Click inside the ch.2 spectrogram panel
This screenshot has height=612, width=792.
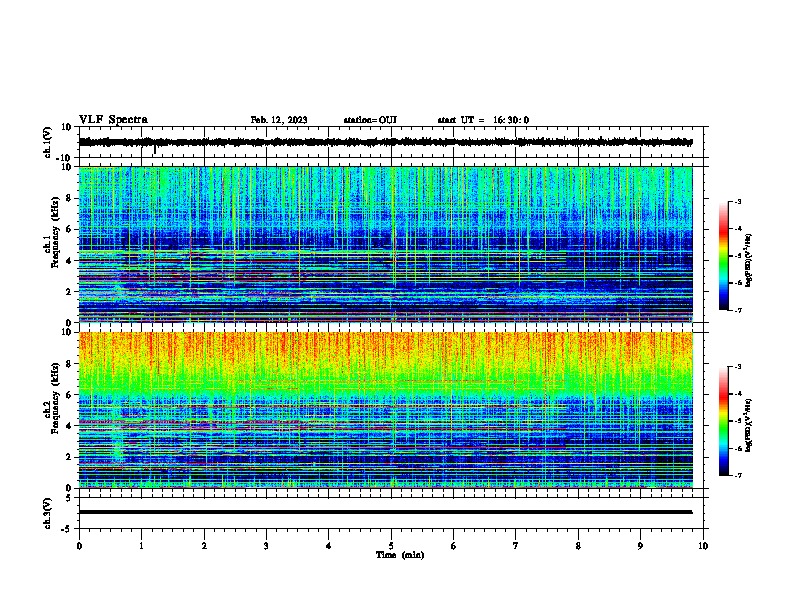tap(385, 410)
